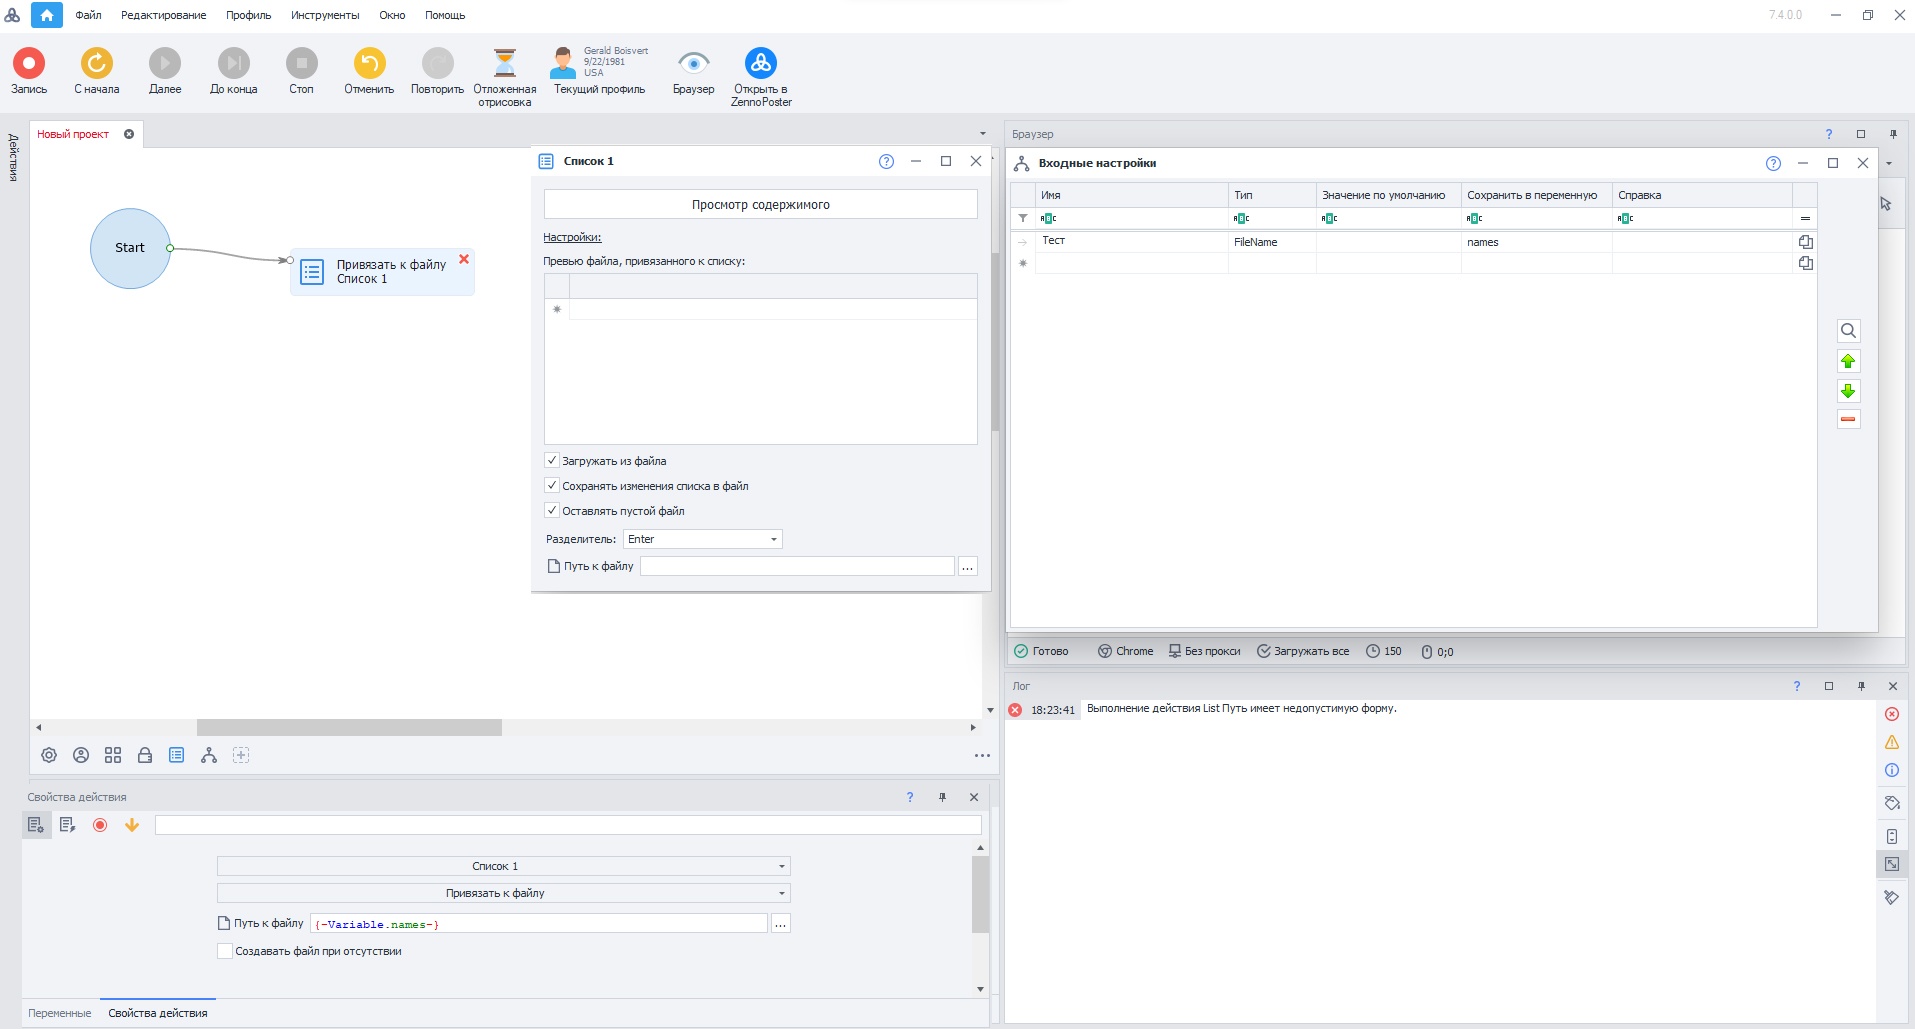The image size is (1915, 1029).
Task: Open the Привязать к файлу action dropdown
Action: pos(504,893)
